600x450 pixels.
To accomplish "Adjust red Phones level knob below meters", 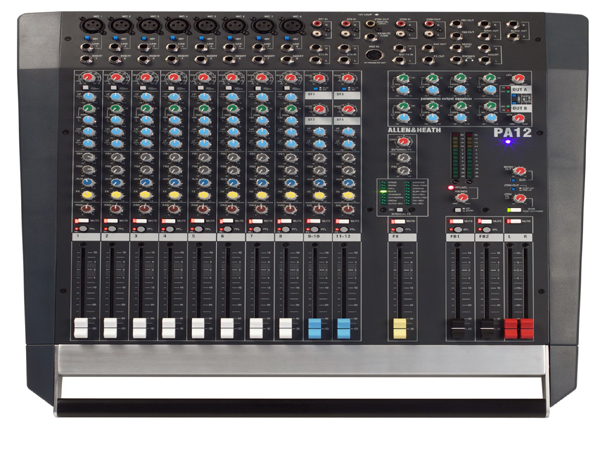I will click(462, 198).
